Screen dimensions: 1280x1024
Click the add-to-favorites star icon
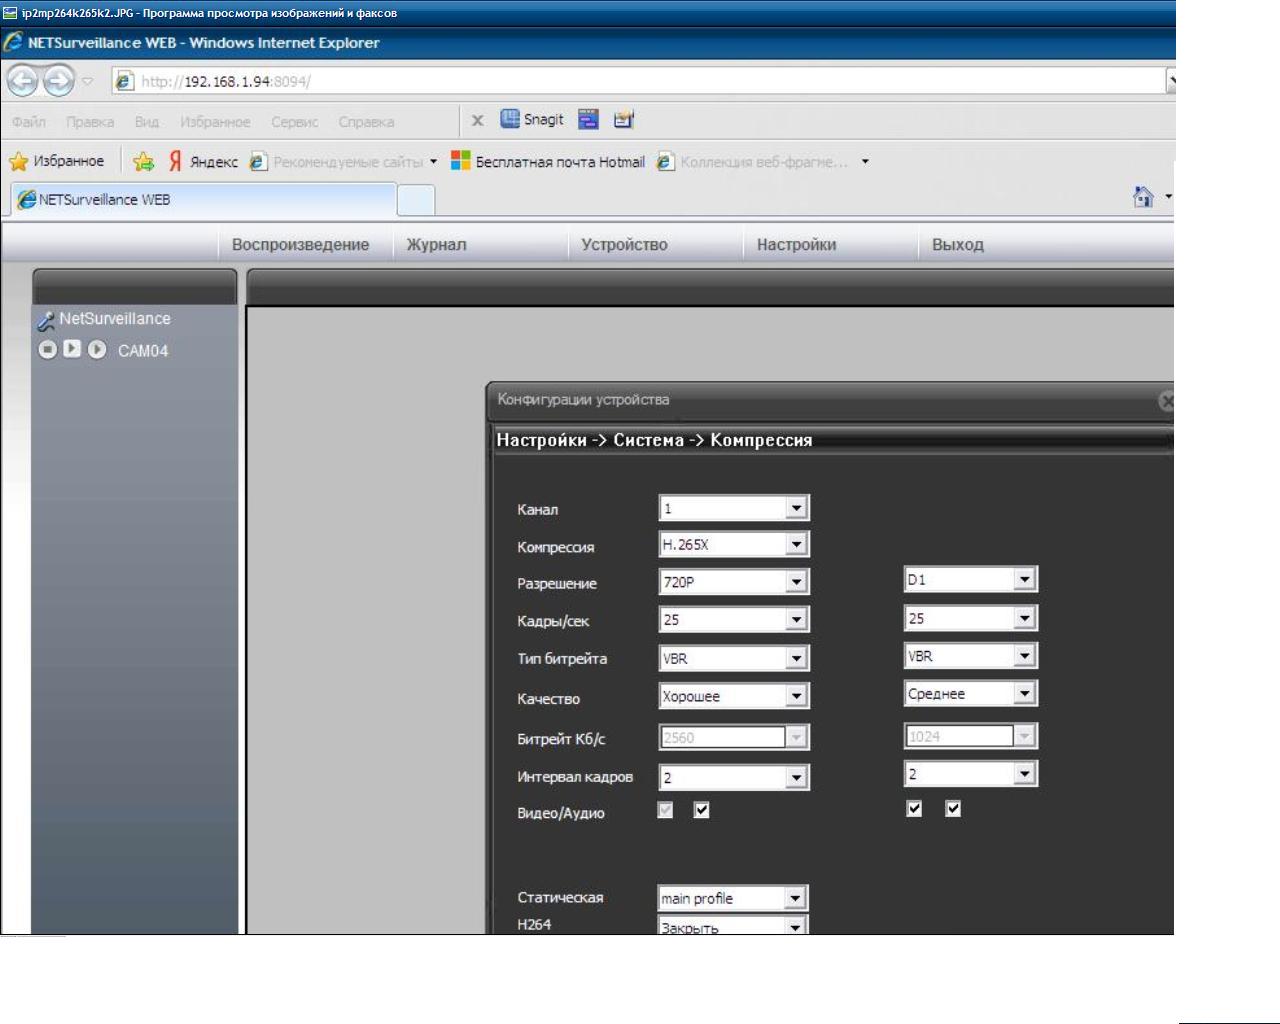tap(144, 161)
